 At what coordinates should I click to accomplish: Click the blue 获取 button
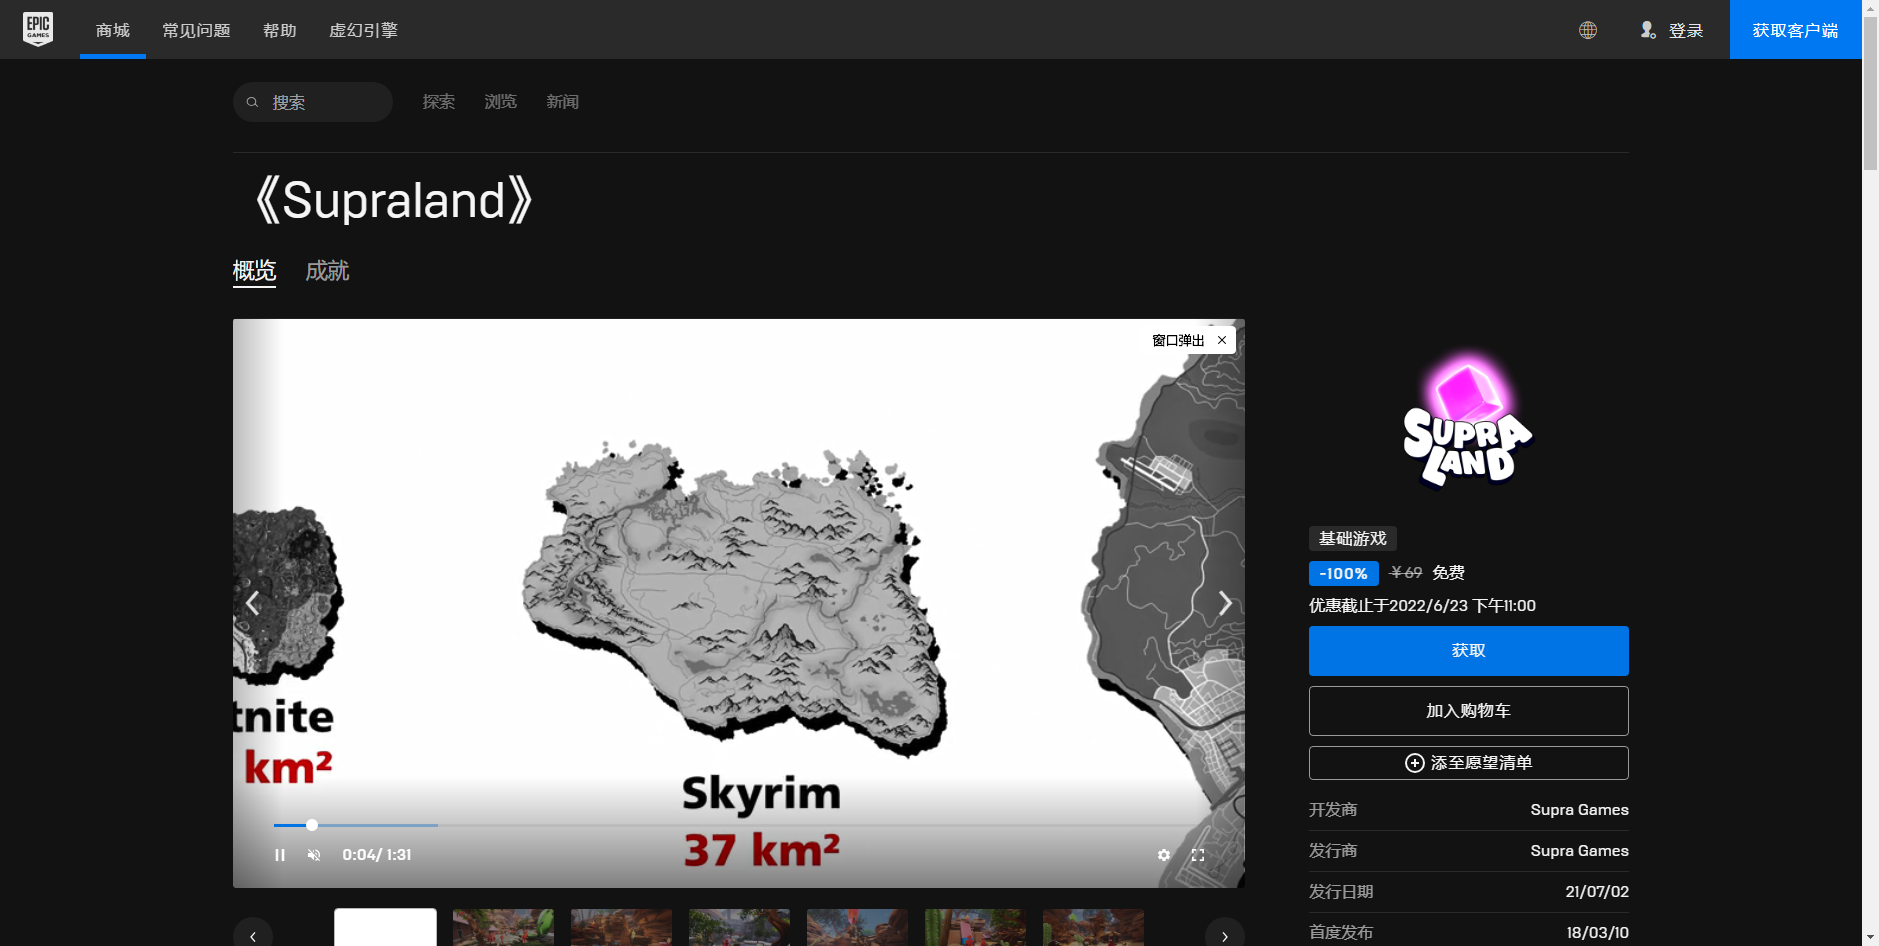1468,651
